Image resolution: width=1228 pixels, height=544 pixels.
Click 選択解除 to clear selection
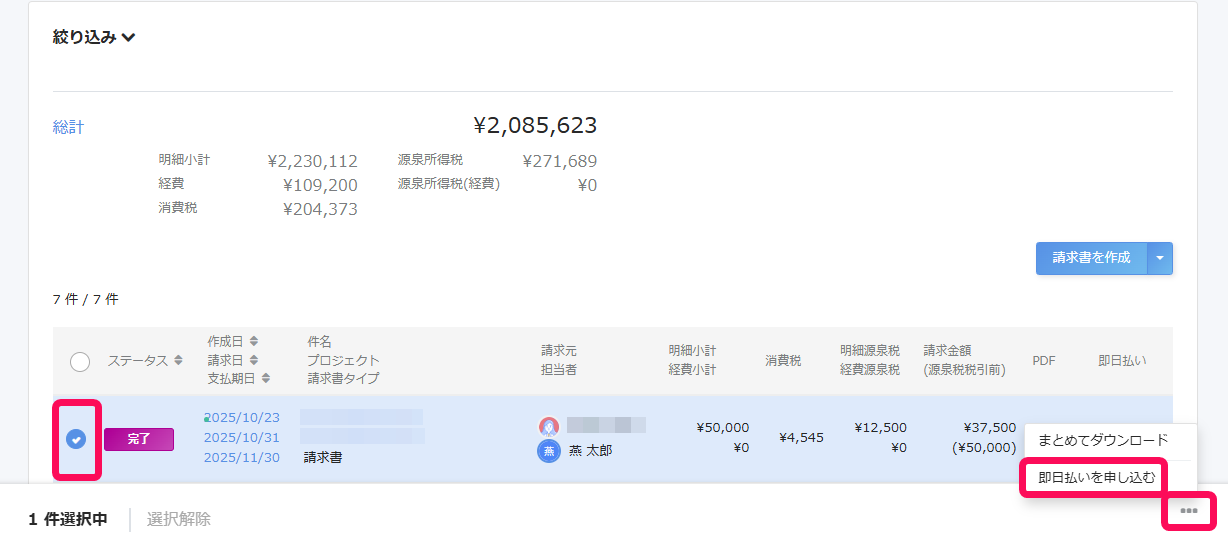coord(179,519)
